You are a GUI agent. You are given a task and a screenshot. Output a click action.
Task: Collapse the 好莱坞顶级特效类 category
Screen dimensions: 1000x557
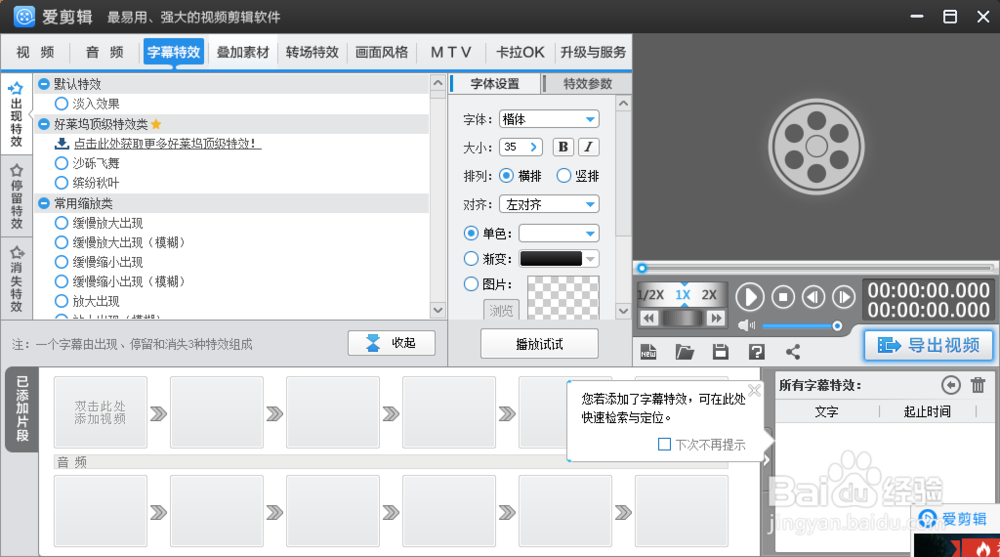point(43,124)
